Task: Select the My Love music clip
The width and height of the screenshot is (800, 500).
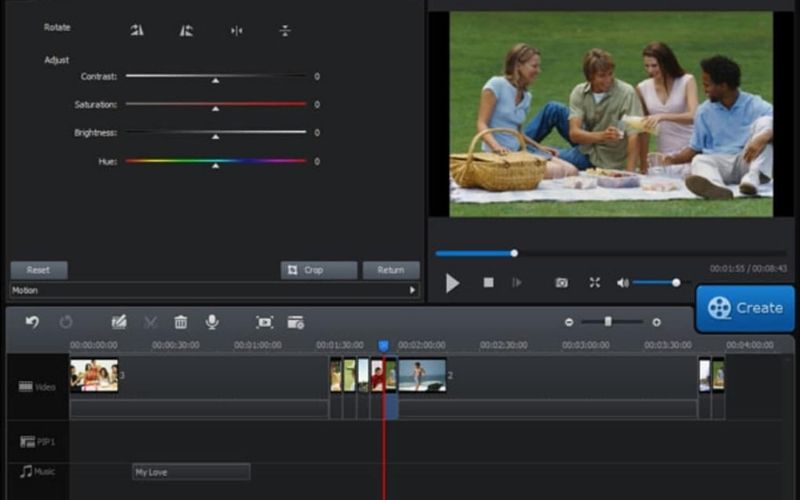Action: 191,472
